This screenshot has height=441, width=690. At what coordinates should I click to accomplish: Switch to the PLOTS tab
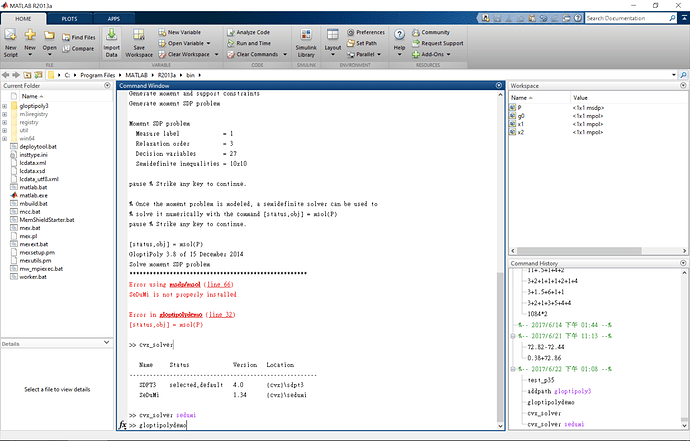[x=70, y=18]
